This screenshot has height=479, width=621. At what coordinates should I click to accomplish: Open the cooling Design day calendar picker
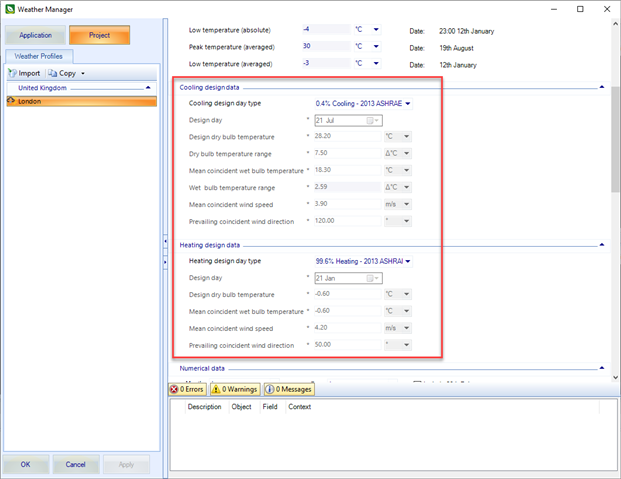point(372,120)
